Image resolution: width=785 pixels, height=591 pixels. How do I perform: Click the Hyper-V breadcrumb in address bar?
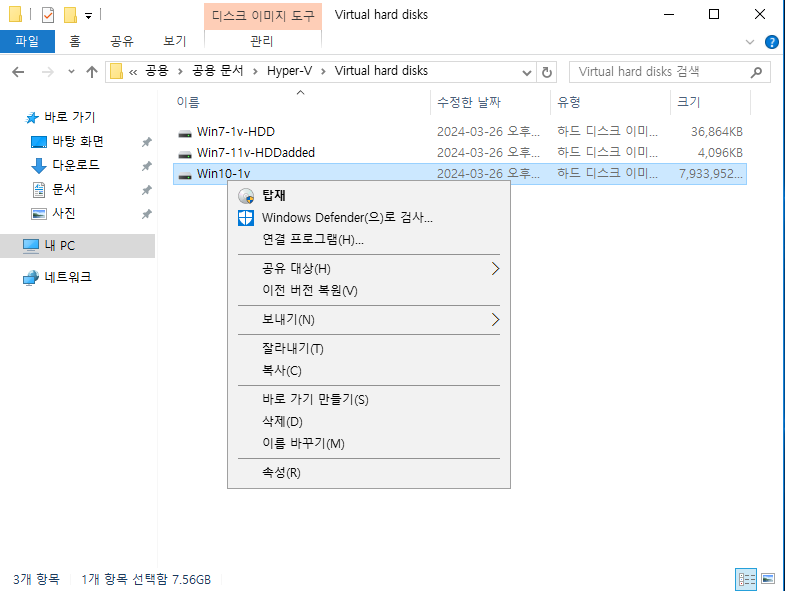(289, 71)
